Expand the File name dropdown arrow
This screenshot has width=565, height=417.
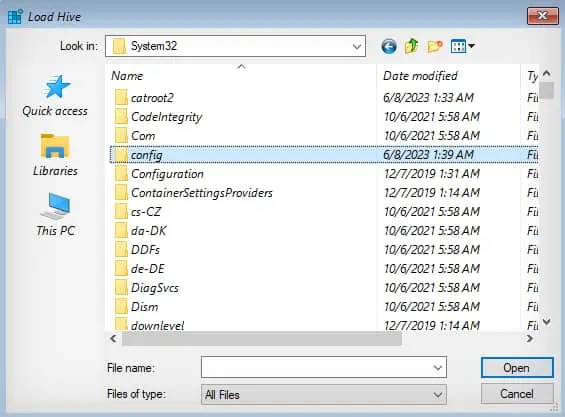click(437, 368)
